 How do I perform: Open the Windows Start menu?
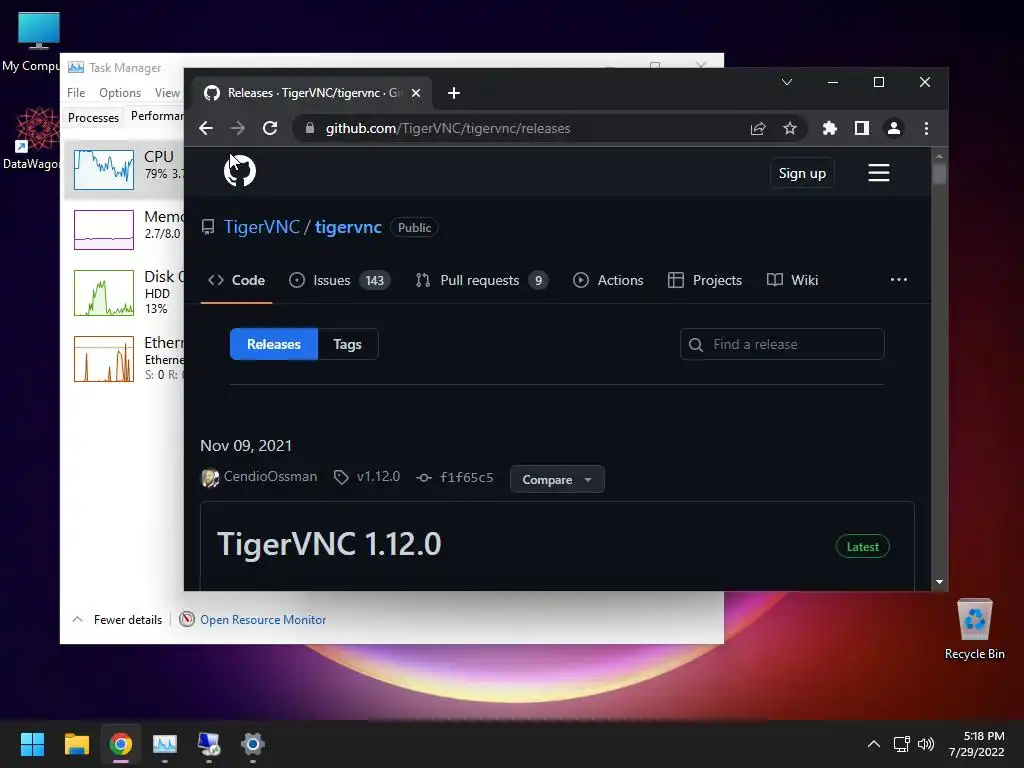click(32, 744)
